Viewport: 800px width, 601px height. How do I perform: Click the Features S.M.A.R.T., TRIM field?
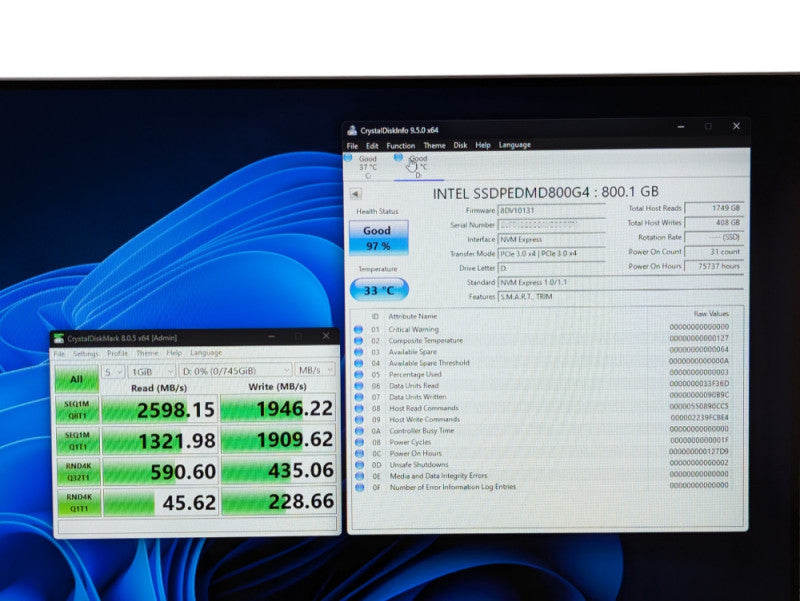(x=620, y=296)
